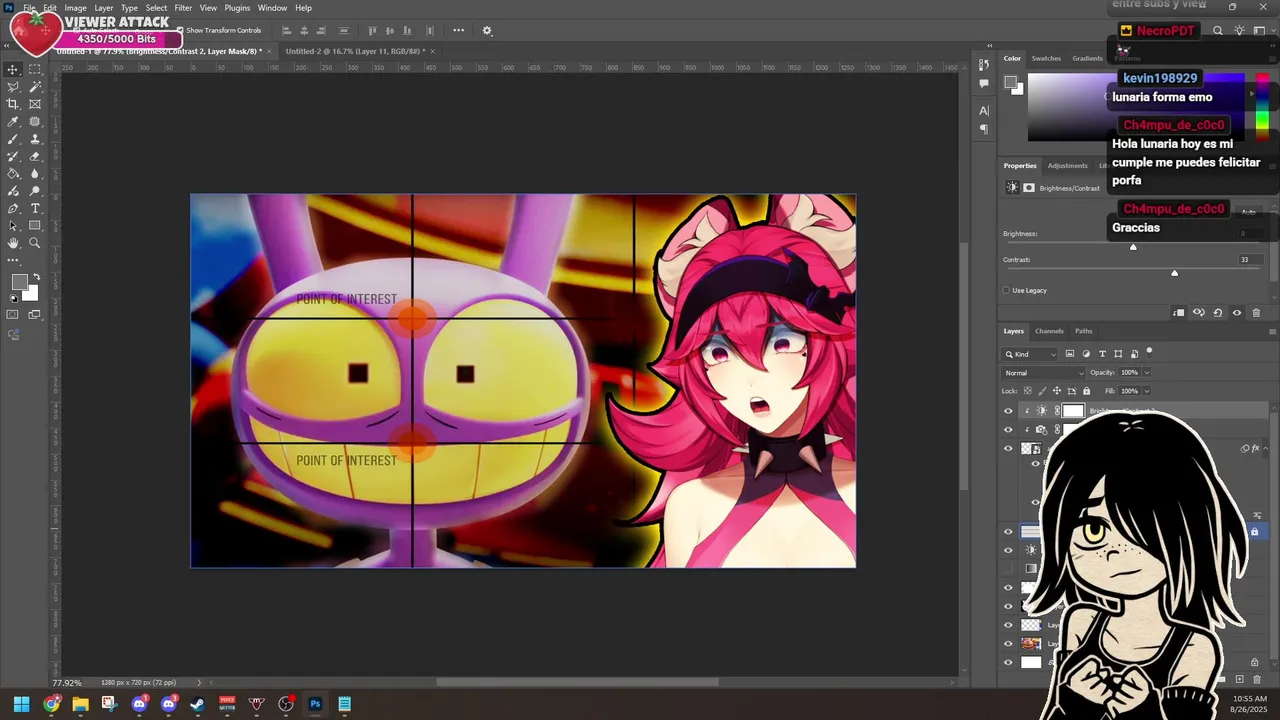
Task: Select the Frame tool
Action: pyautogui.click(x=35, y=104)
